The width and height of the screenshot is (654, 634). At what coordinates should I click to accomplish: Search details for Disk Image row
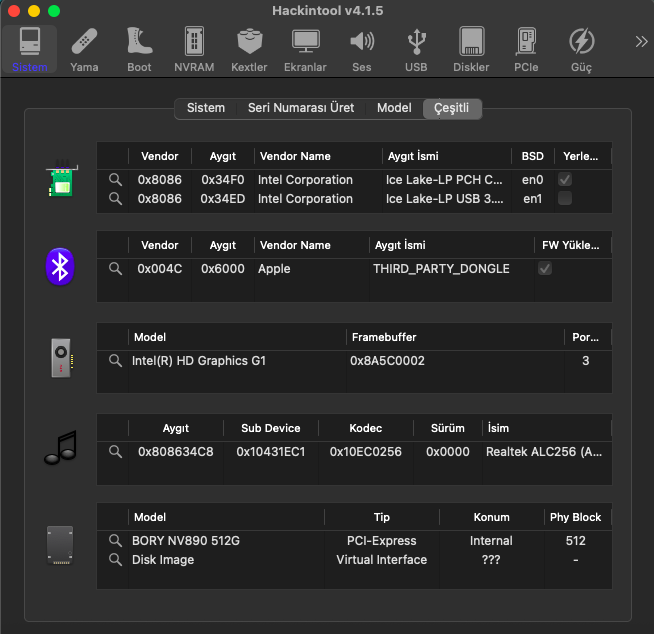[116, 559]
